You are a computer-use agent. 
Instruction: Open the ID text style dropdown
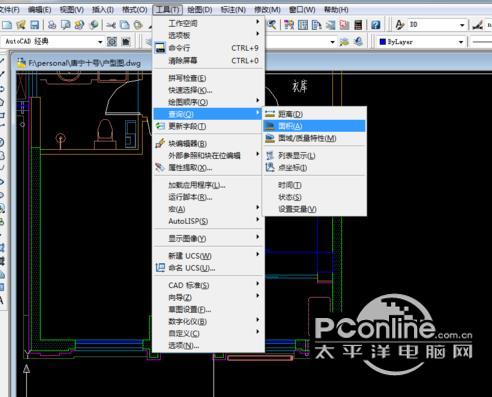coord(462,25)
